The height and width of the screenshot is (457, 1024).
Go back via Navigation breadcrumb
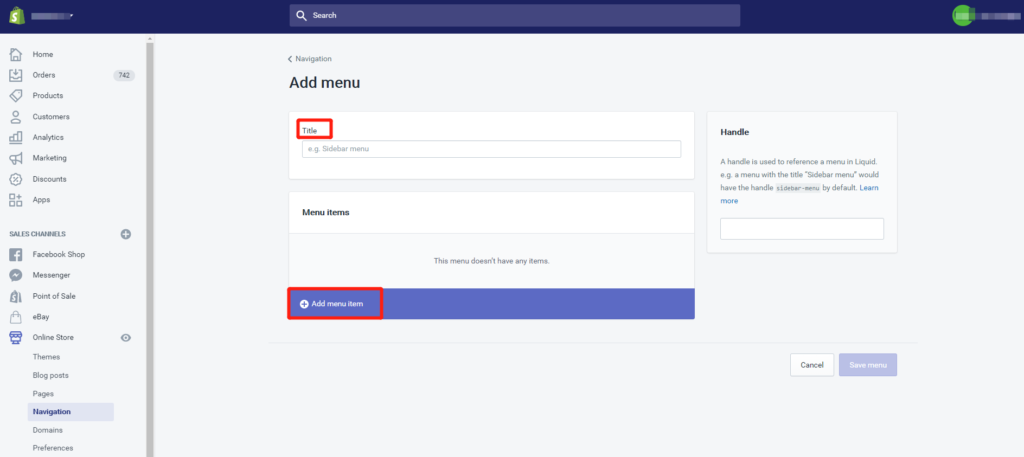tap(310, 59)
